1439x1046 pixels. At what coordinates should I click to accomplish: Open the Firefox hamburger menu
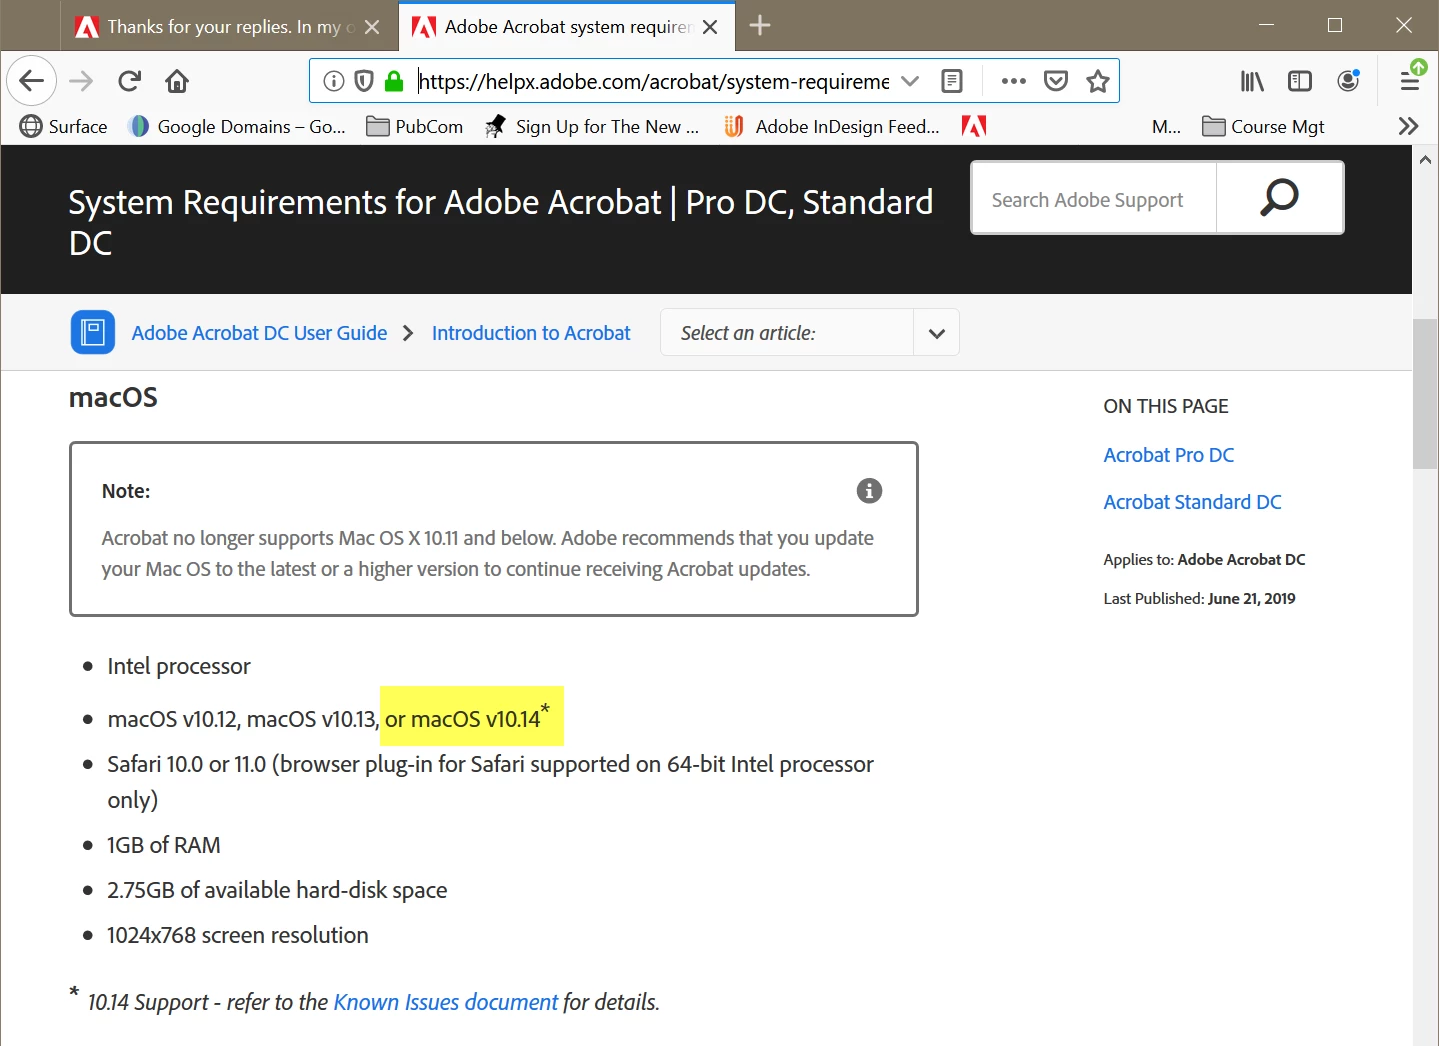[1411, 81]
